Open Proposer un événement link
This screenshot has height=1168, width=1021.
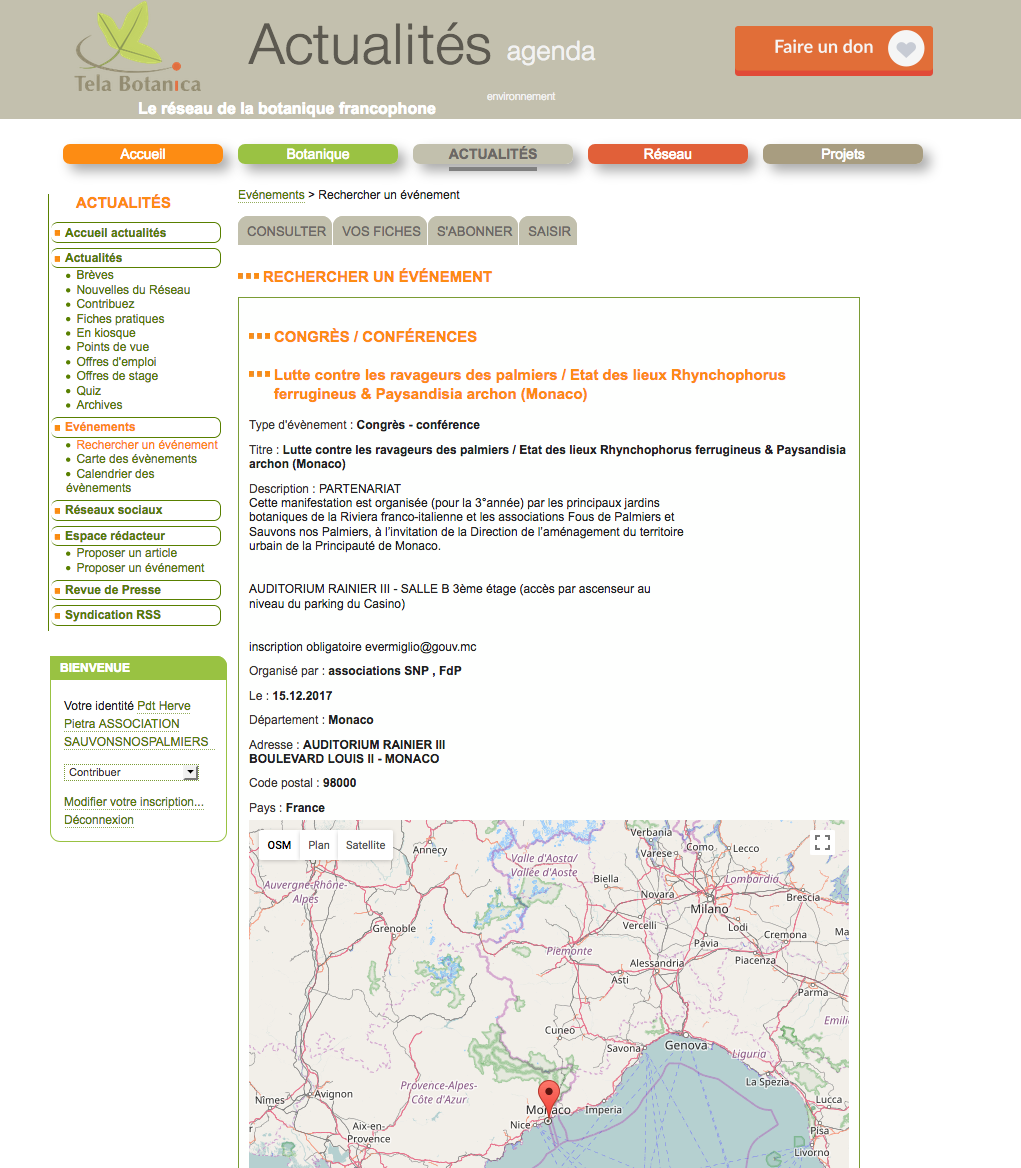[x=140, y=568]
